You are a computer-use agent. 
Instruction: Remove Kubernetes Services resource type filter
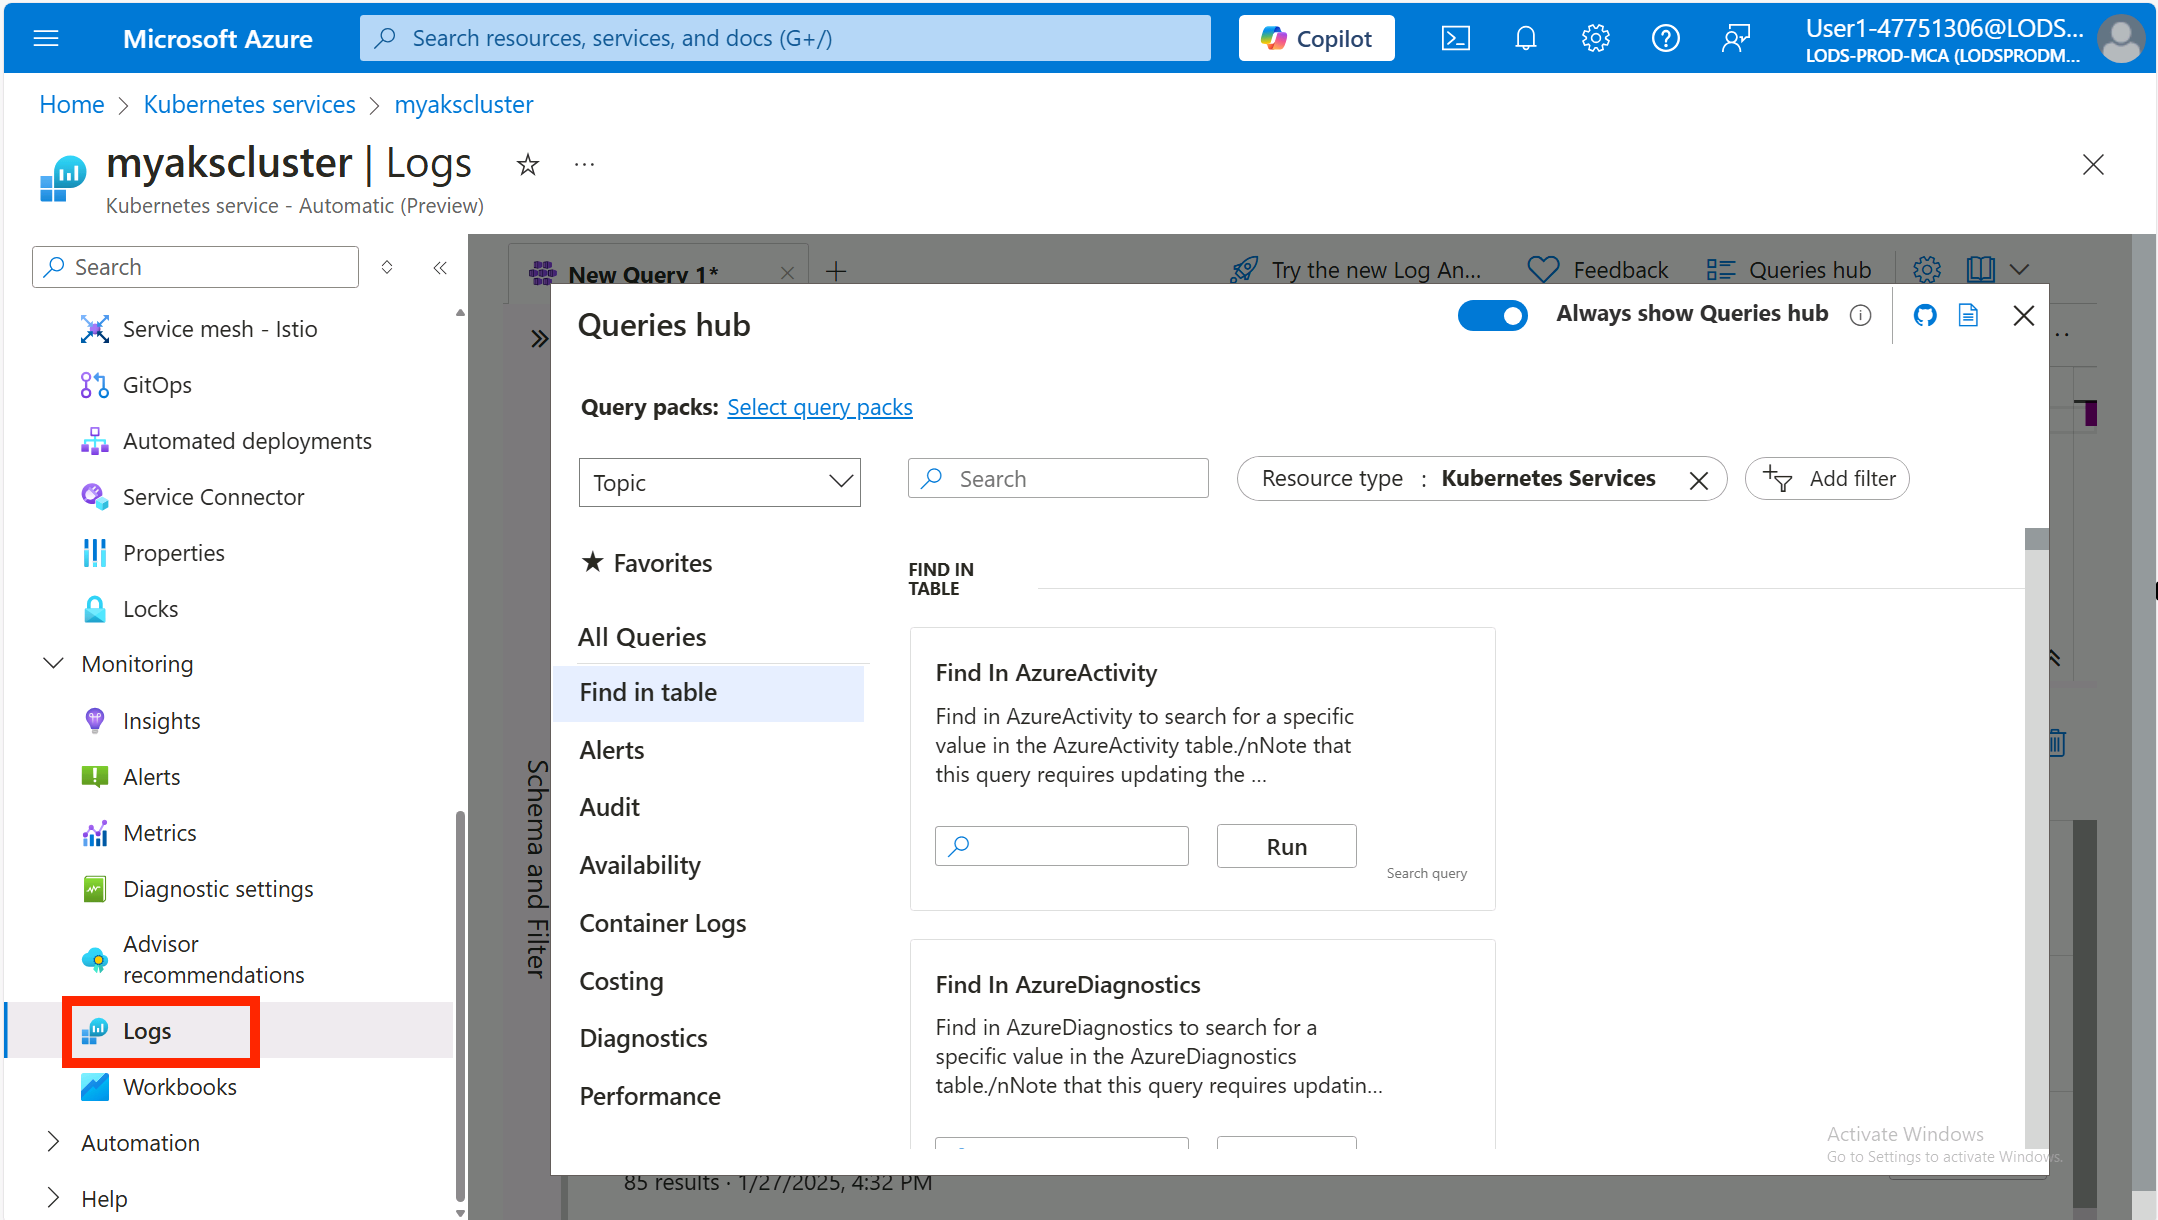tap(1702, 477)
